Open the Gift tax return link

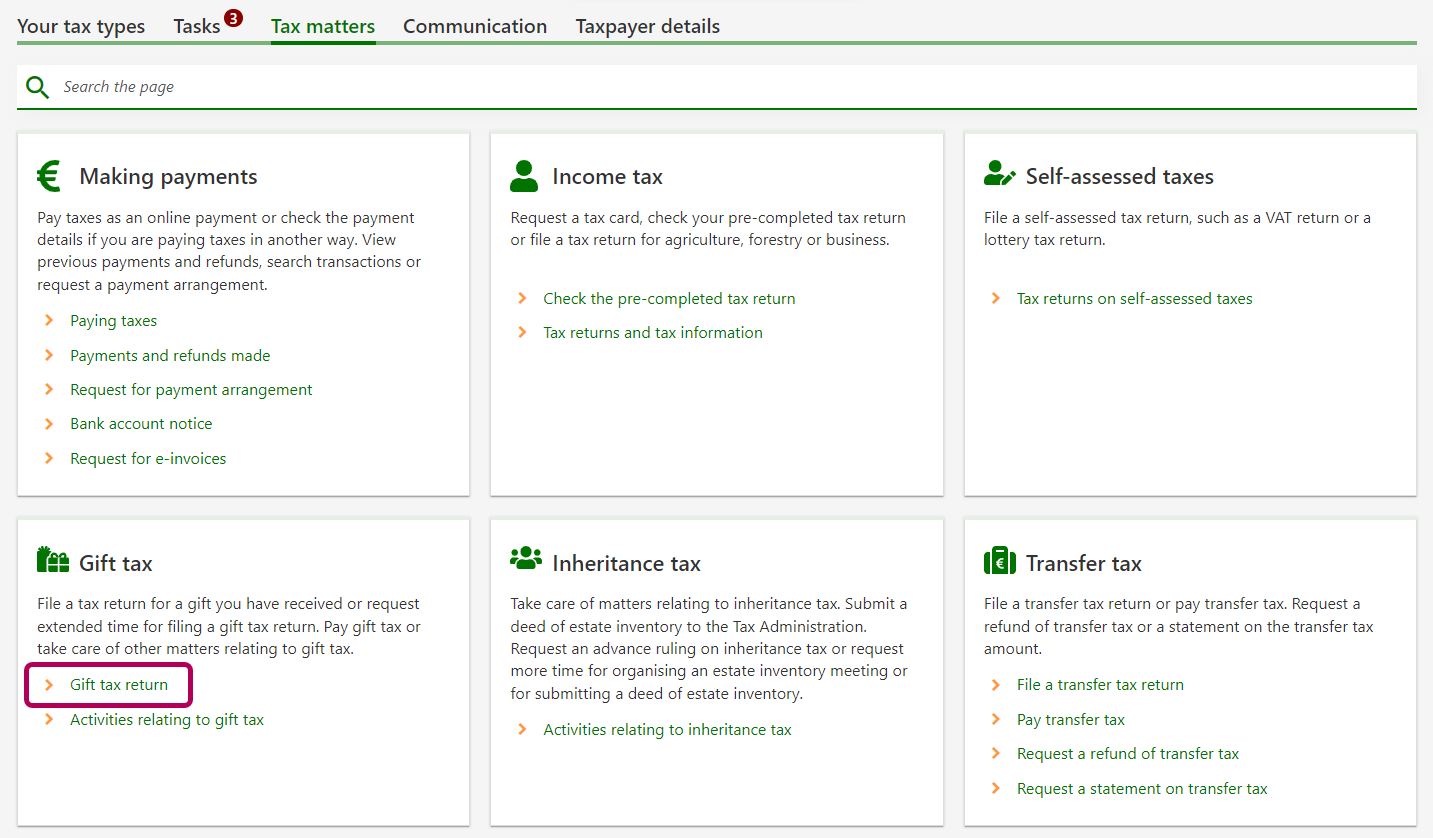tap(119, 685)
